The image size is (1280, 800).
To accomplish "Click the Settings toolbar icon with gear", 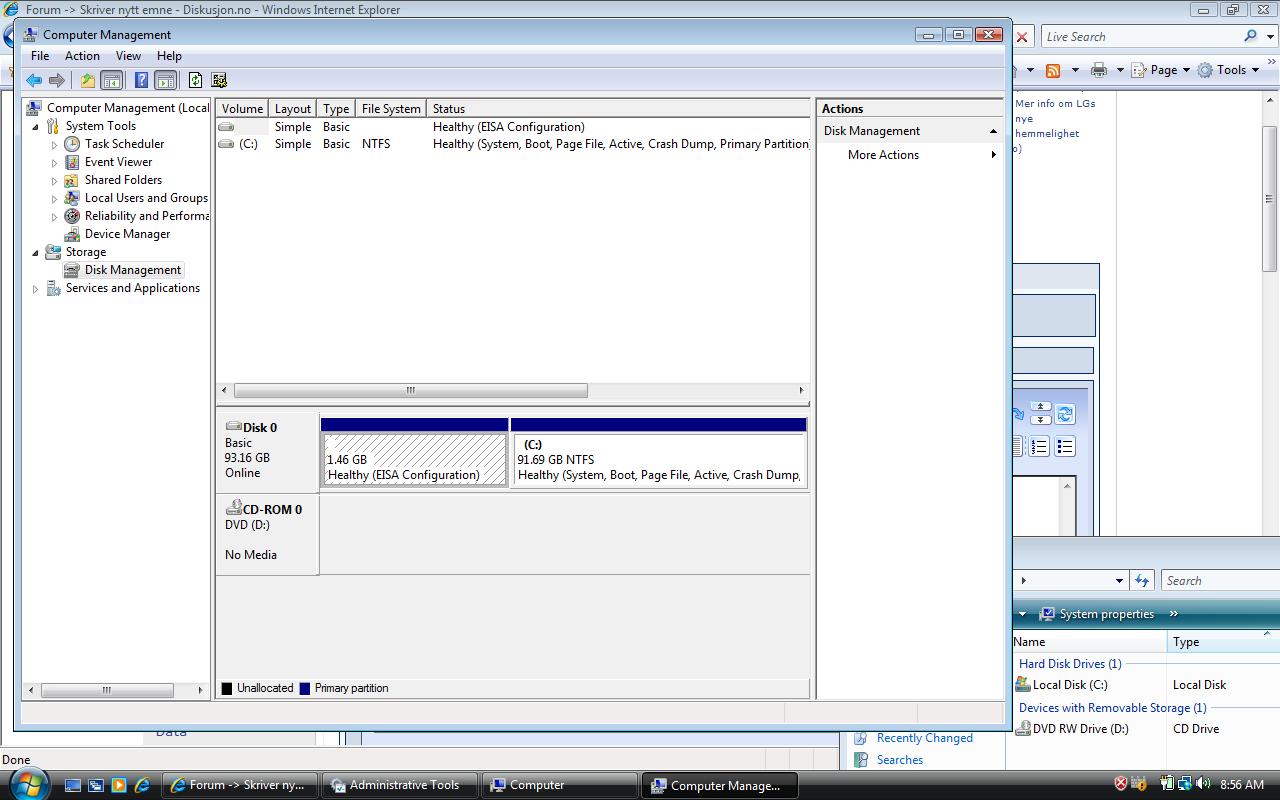I will click(219, 80).
